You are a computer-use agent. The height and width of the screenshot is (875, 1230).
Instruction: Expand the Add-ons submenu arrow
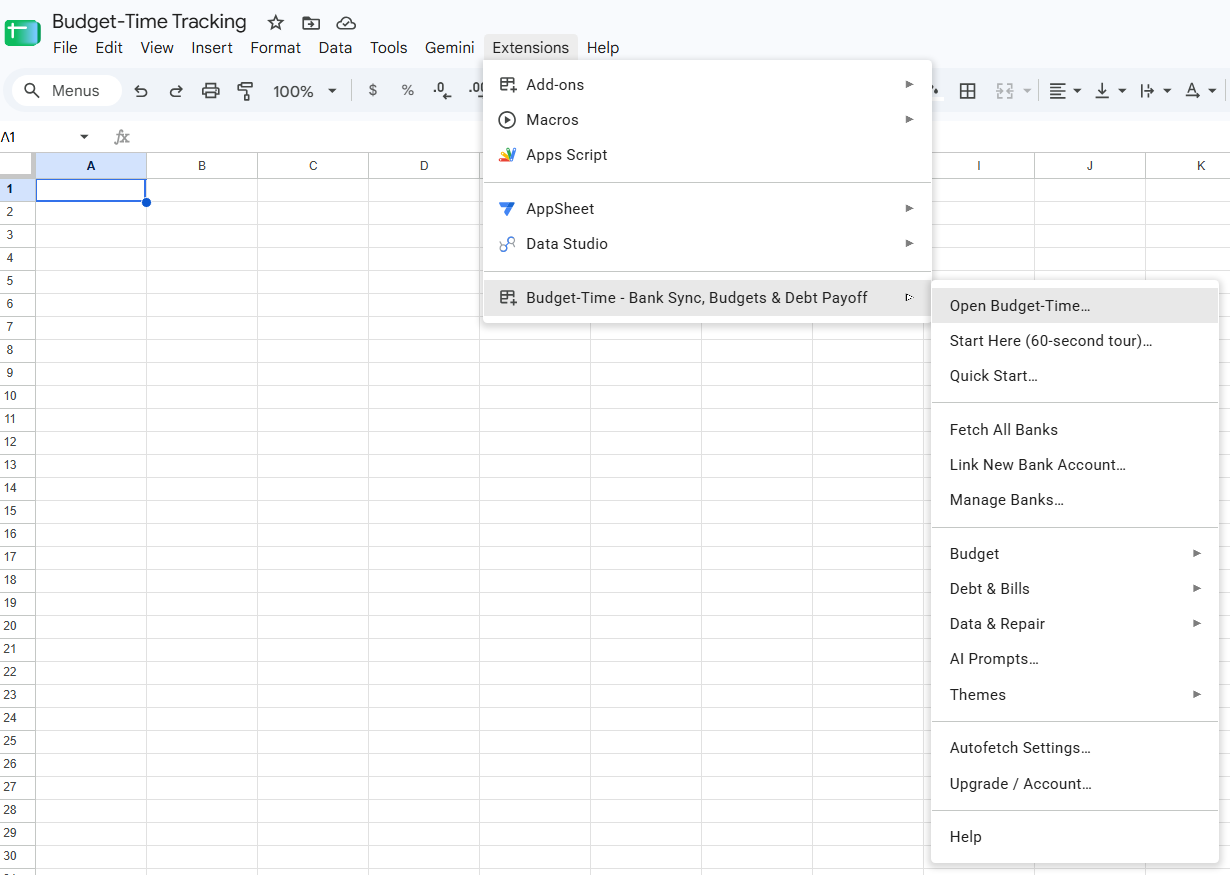(x=909, y=85)
